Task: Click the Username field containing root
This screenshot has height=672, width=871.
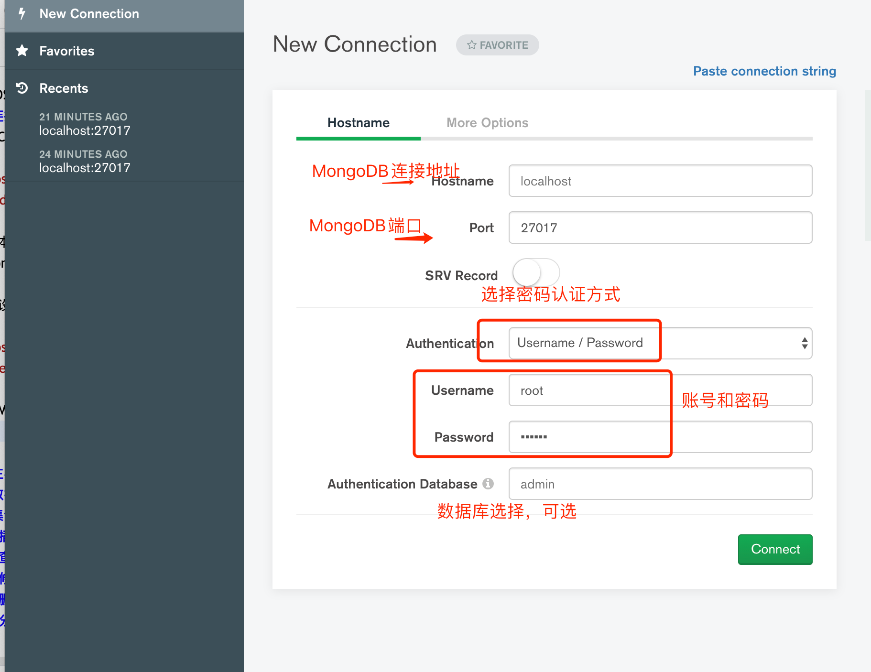Action: 660,390
